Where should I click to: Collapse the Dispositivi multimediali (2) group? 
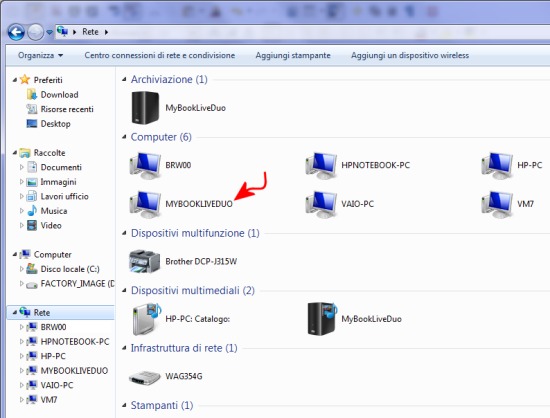[x=124, y=291]
